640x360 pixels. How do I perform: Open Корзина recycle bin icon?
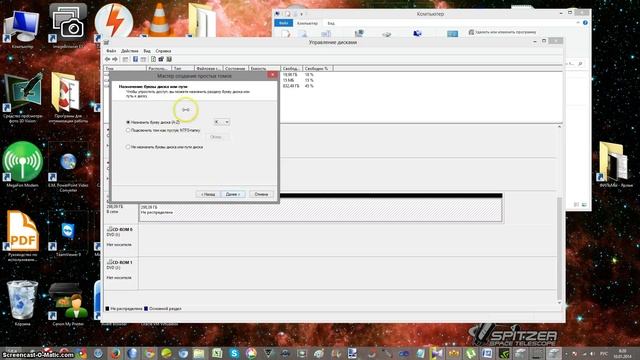[x=22, y=303]
